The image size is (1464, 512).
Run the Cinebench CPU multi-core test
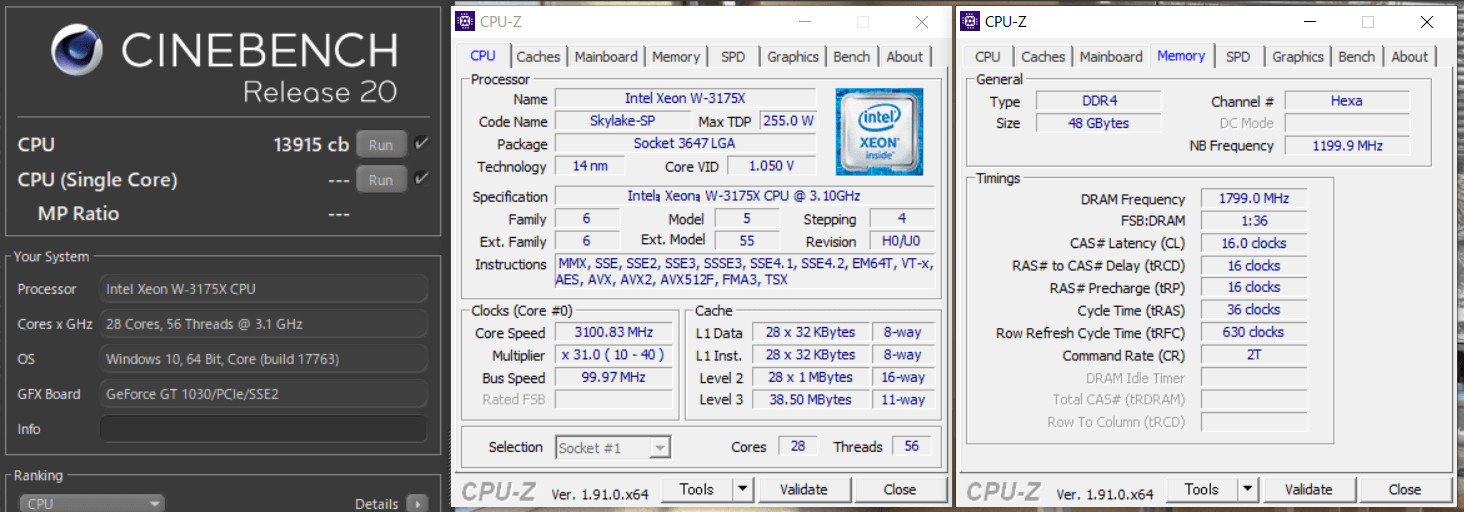pyautogui.click(x=381, y=144)
